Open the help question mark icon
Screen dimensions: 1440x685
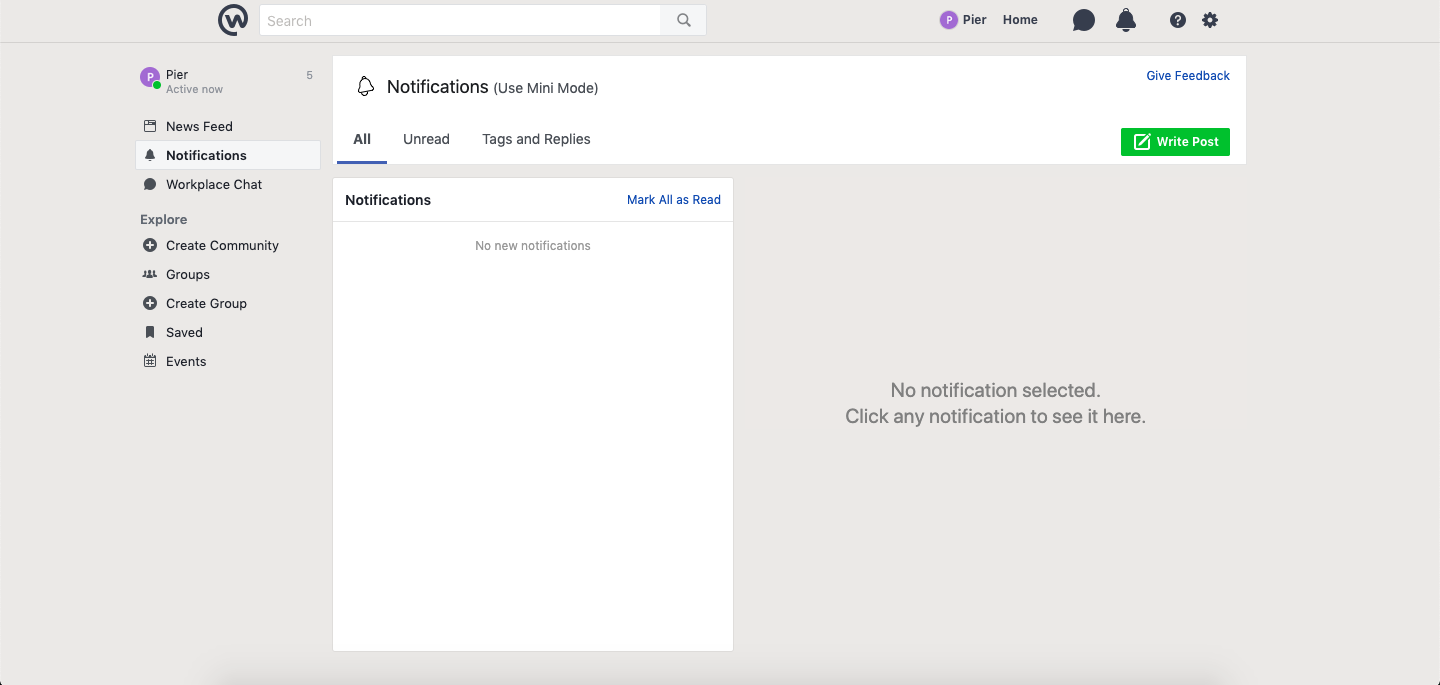[x=1178, y=20]
